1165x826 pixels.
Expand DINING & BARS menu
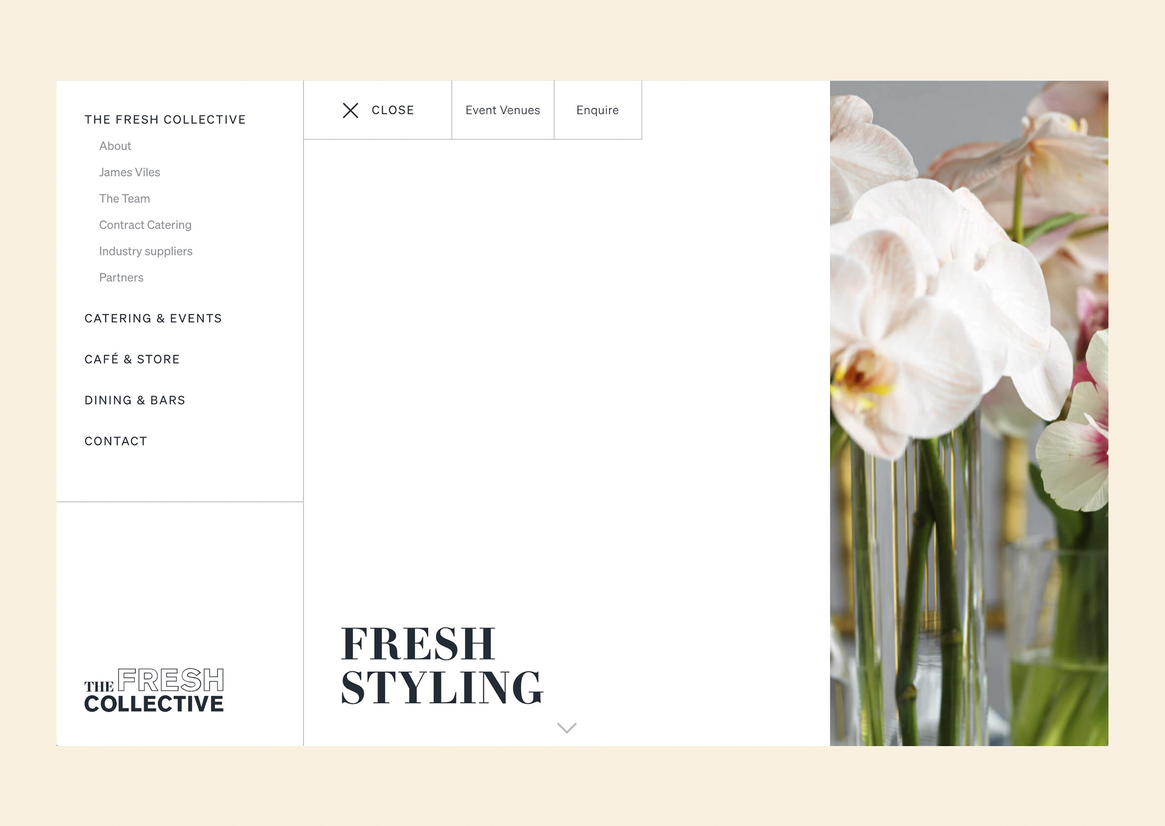tap(135, 400)
